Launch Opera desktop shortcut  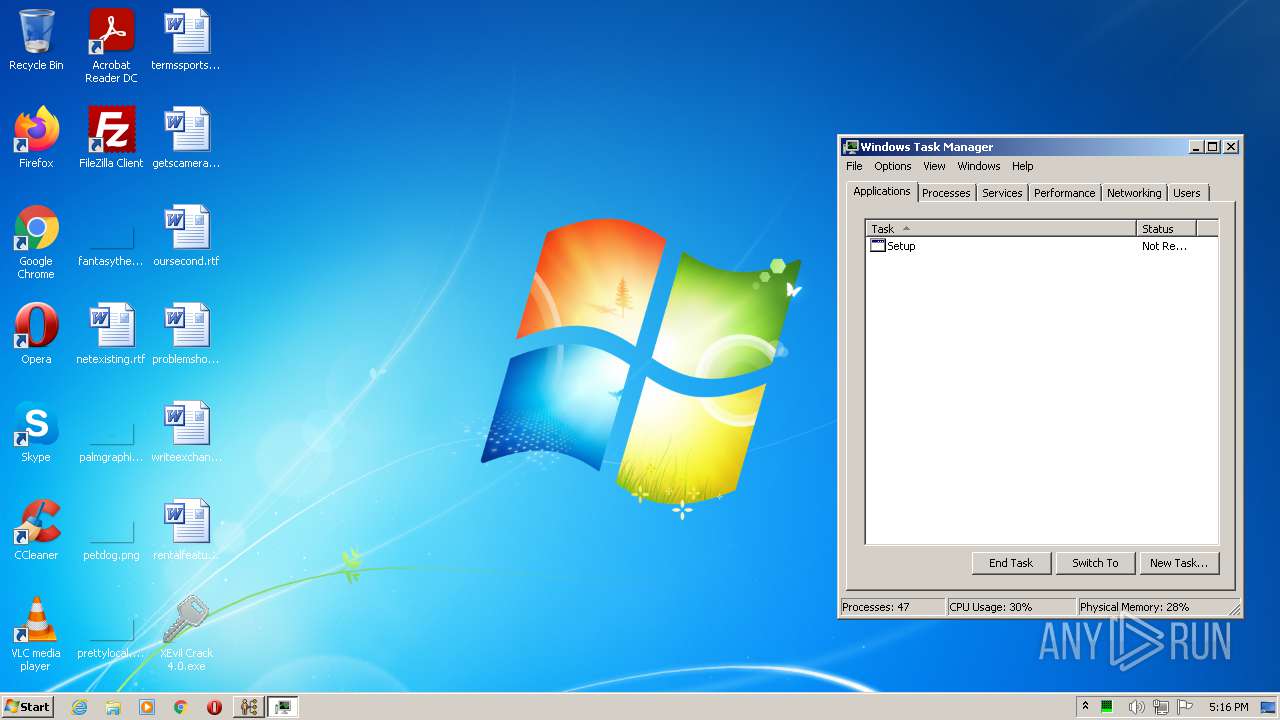36,334
